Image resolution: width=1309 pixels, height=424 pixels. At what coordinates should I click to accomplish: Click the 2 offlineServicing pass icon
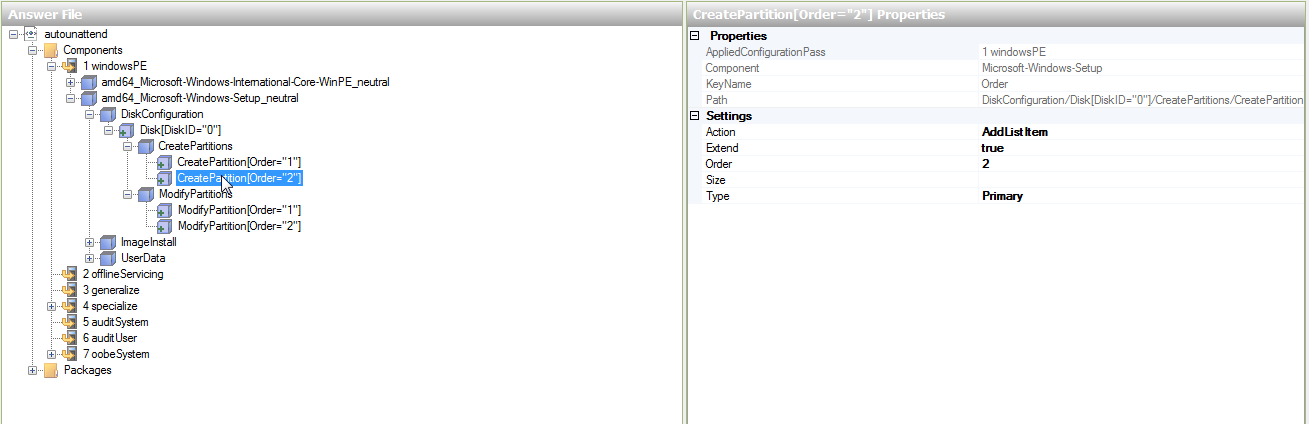pos(69,274)
